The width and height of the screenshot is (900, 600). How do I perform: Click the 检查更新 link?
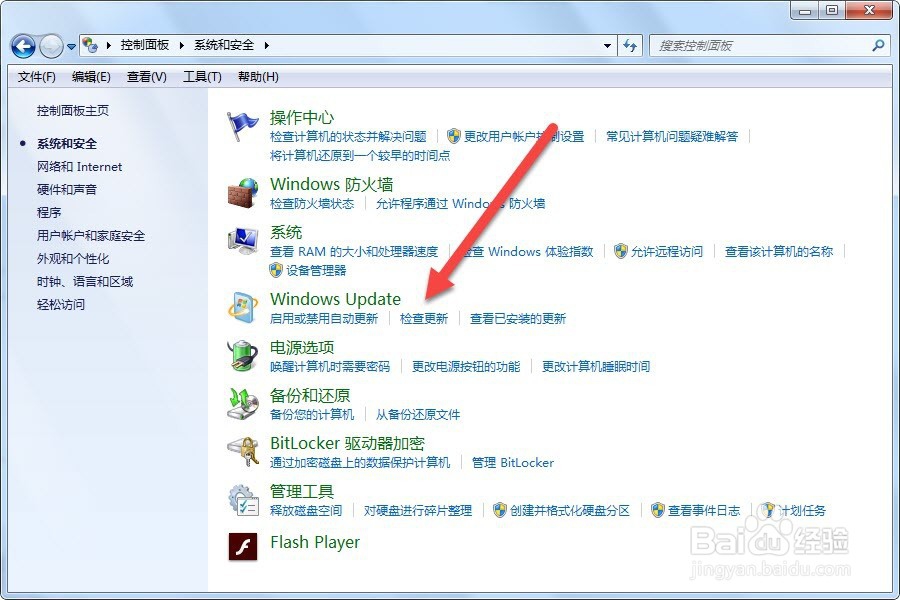(424, 319)
